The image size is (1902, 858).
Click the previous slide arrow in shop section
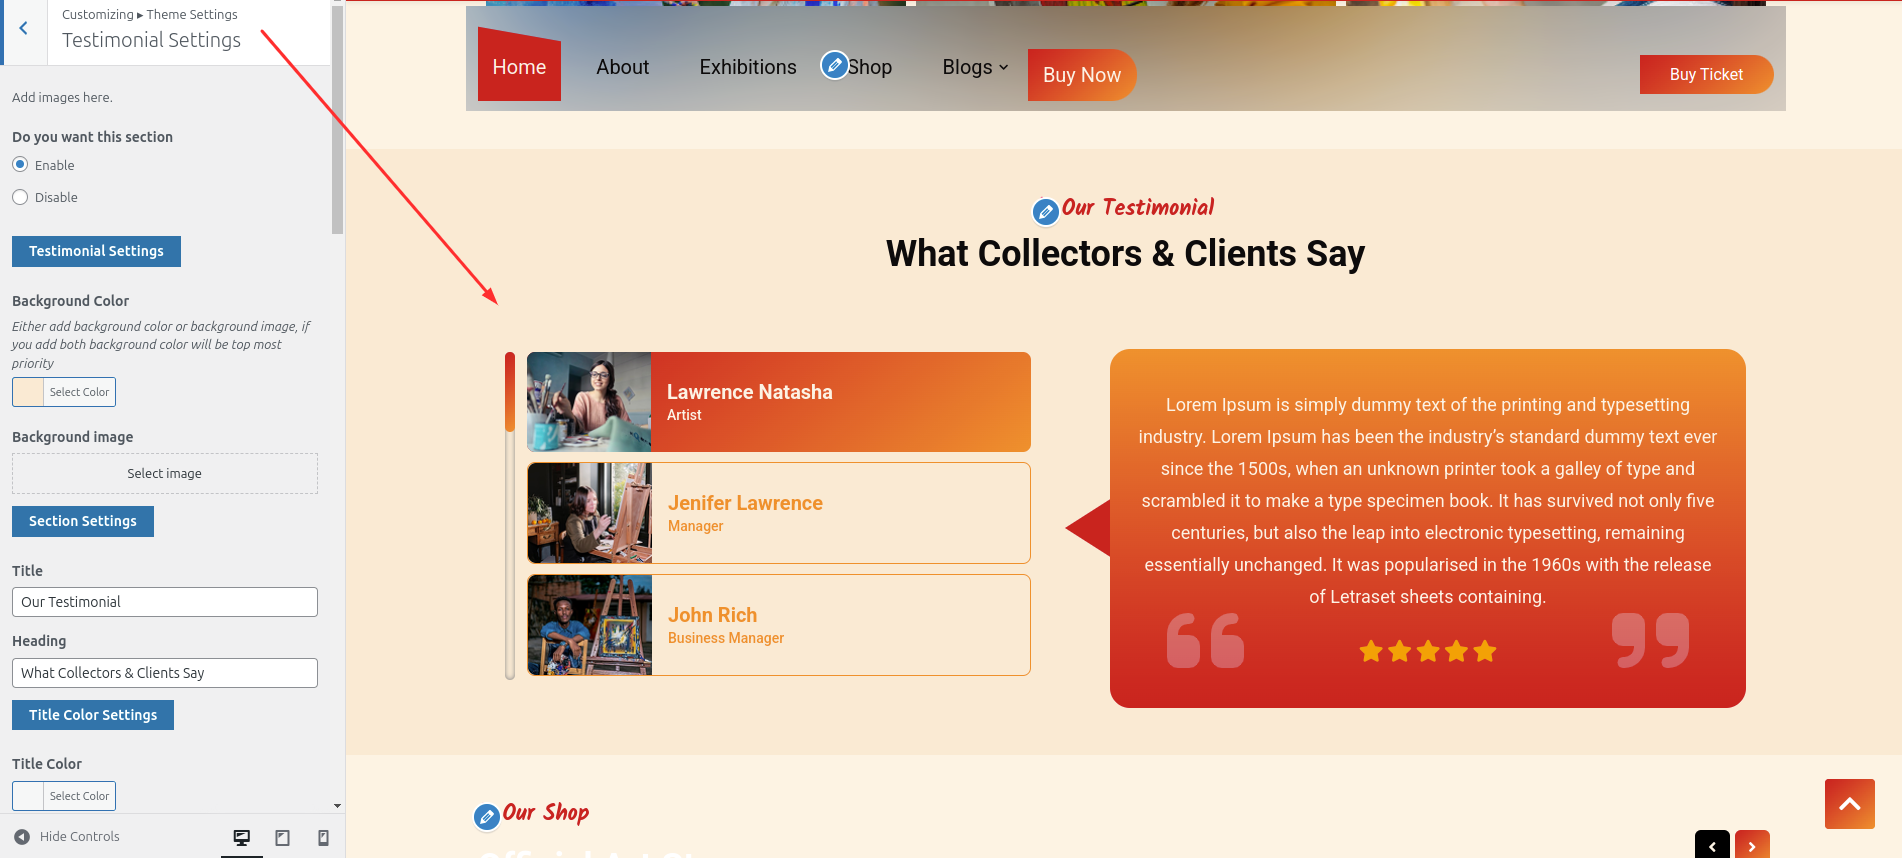pyautogui.click(x=1712, y=846)
